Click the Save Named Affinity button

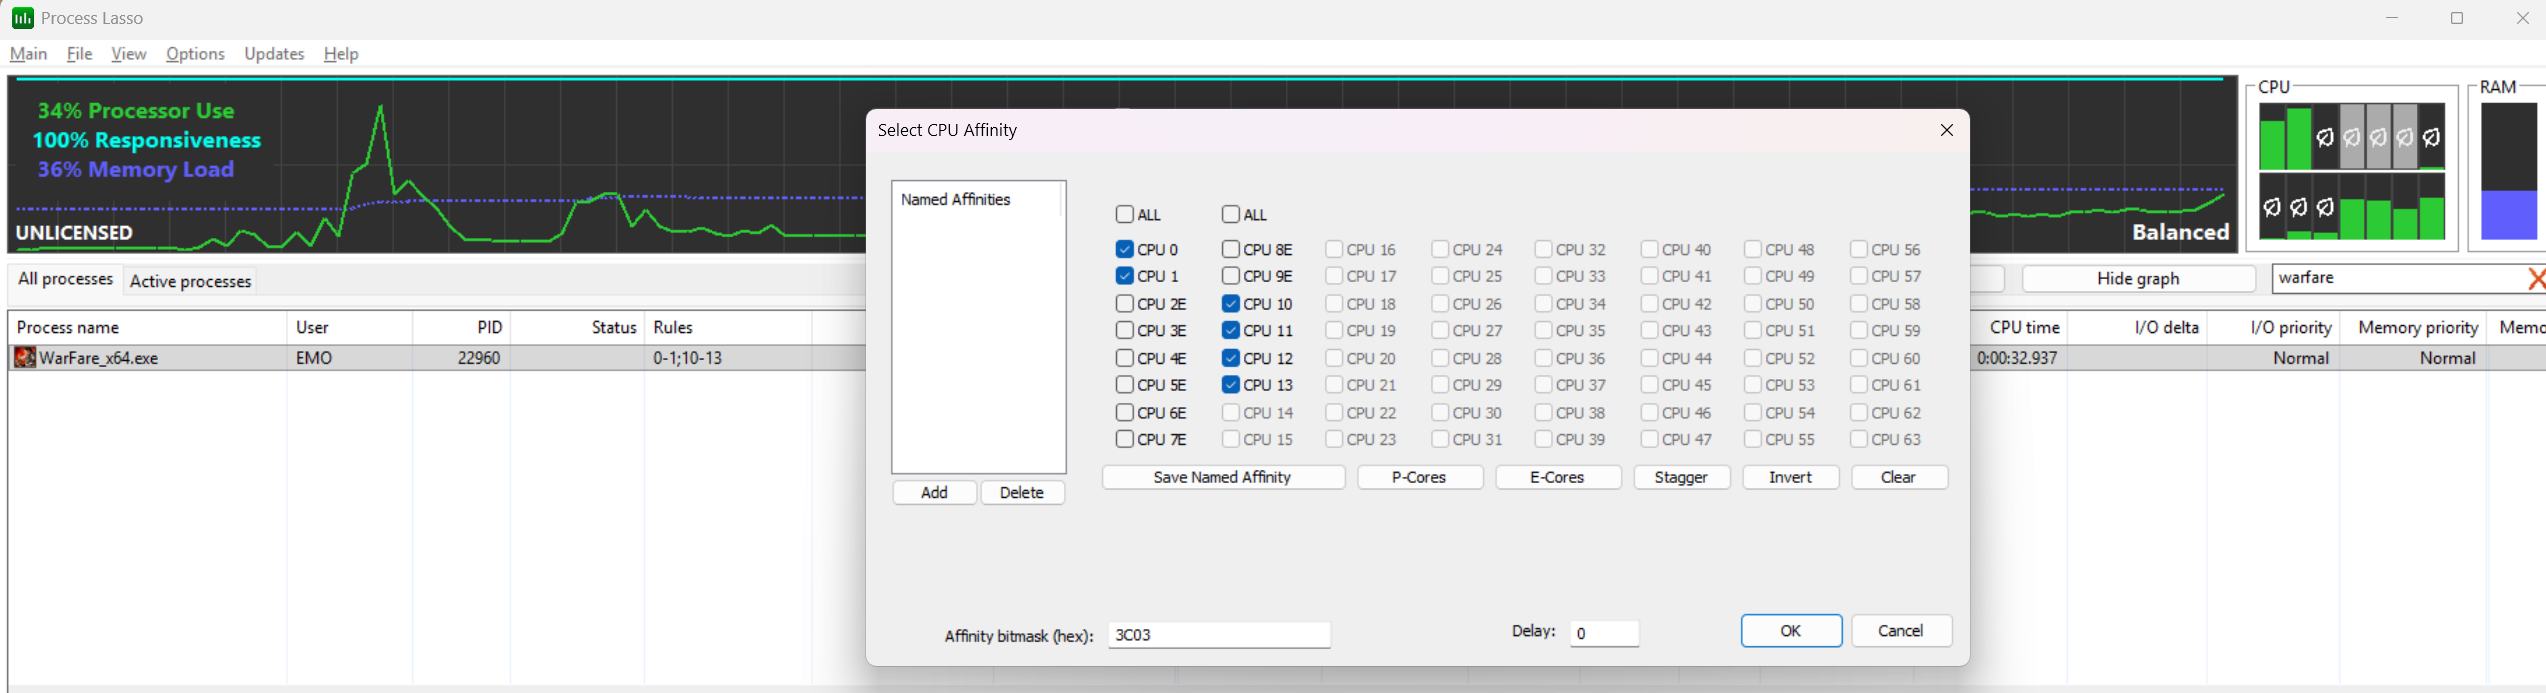coord(1223,477)
